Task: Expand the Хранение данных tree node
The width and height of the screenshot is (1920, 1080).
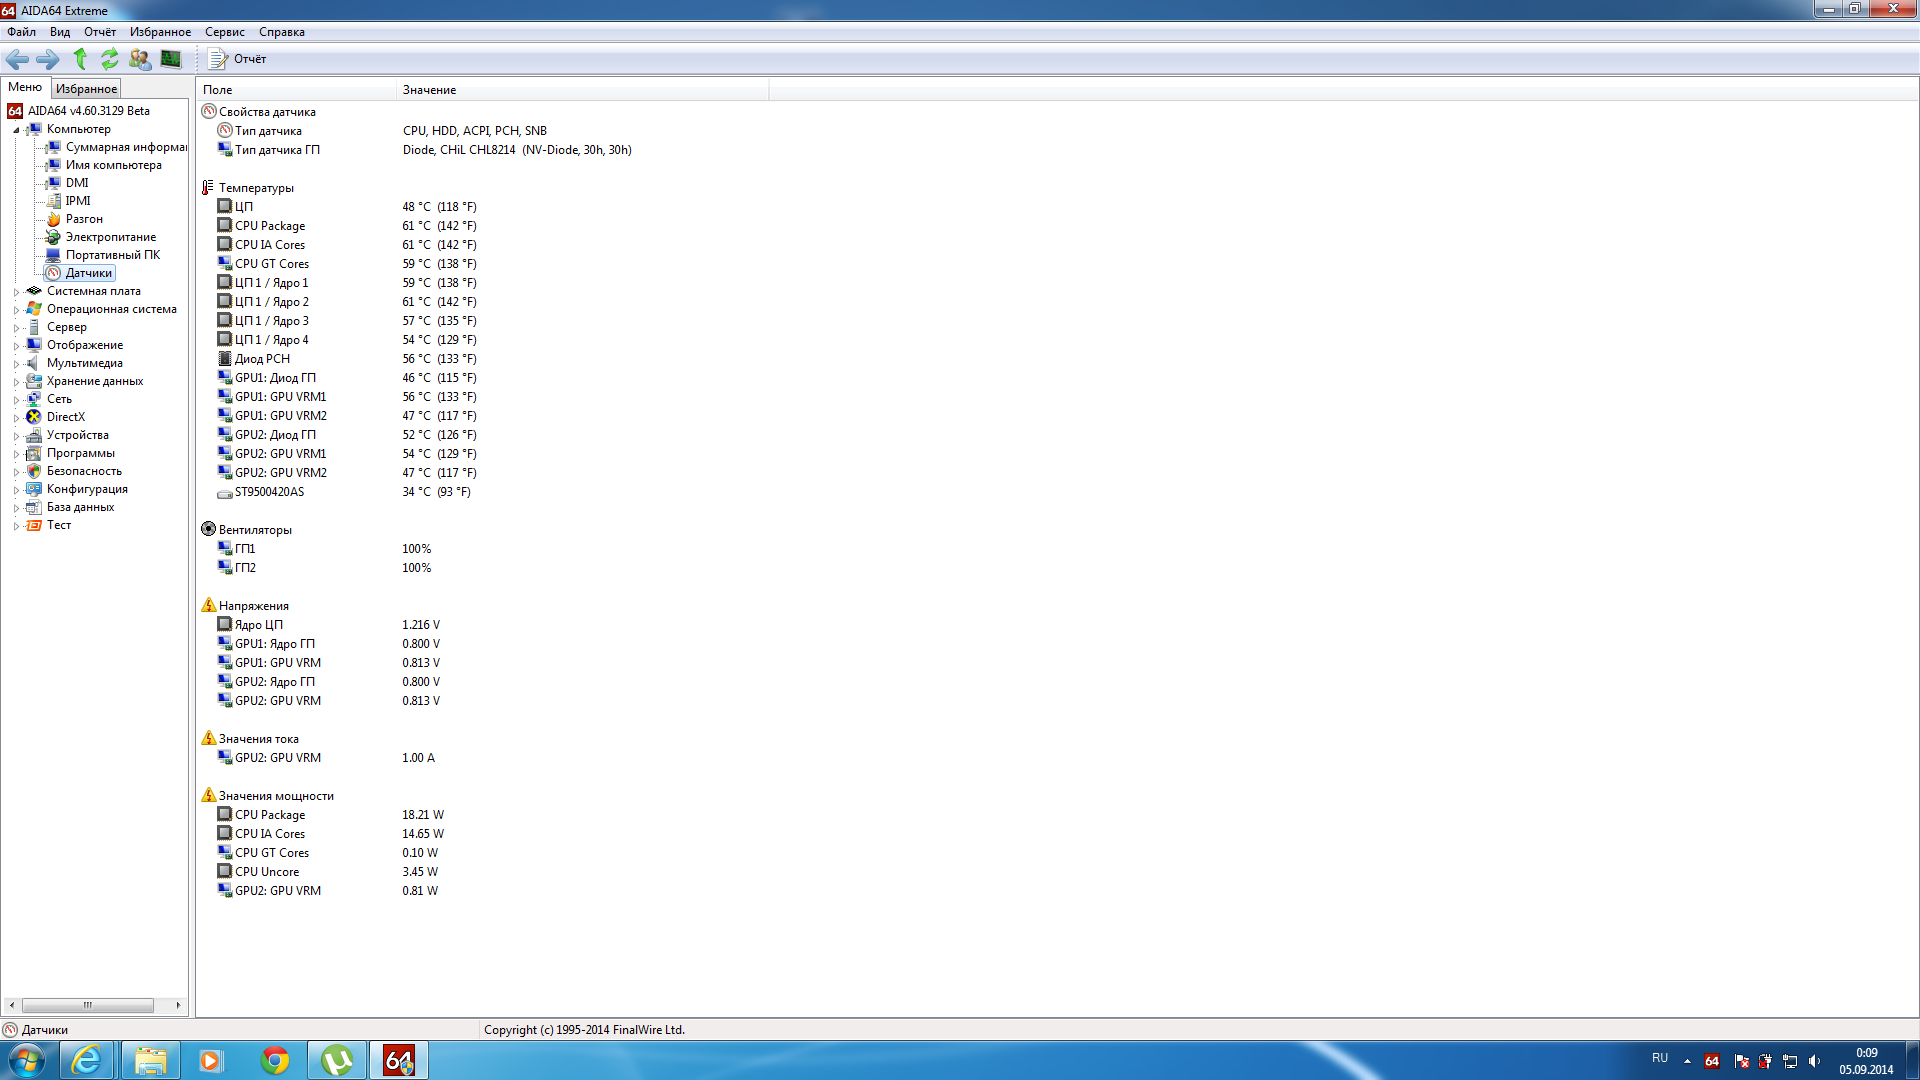Action: point(17,382)
